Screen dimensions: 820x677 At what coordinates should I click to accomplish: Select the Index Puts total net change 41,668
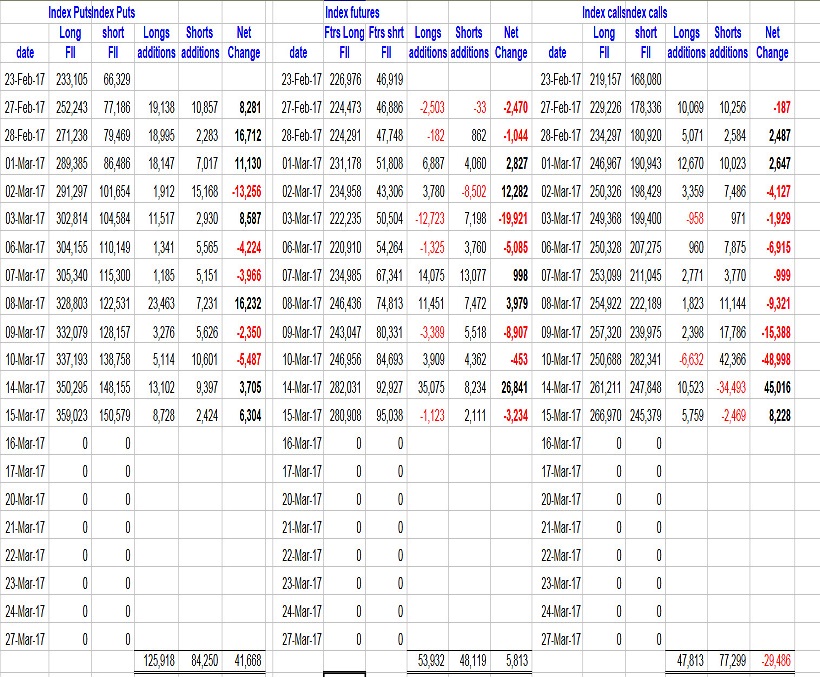244,660
